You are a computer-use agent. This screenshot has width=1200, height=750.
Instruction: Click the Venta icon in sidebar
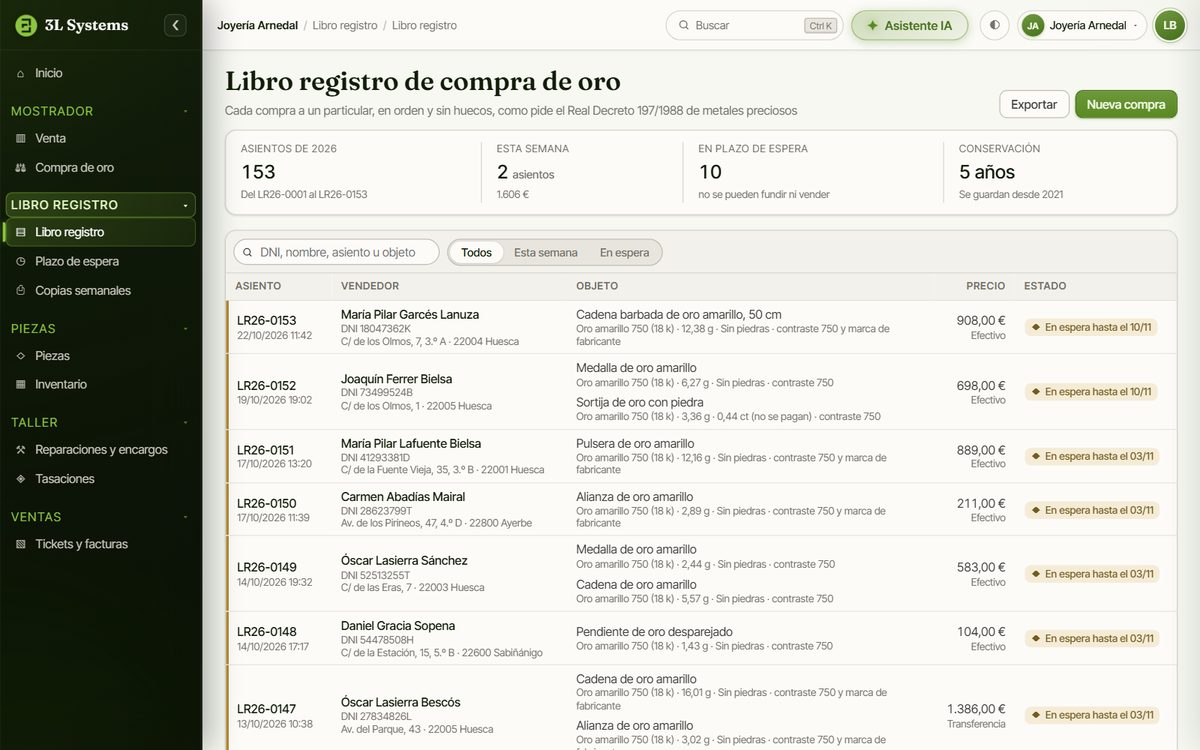click(21, 138)
